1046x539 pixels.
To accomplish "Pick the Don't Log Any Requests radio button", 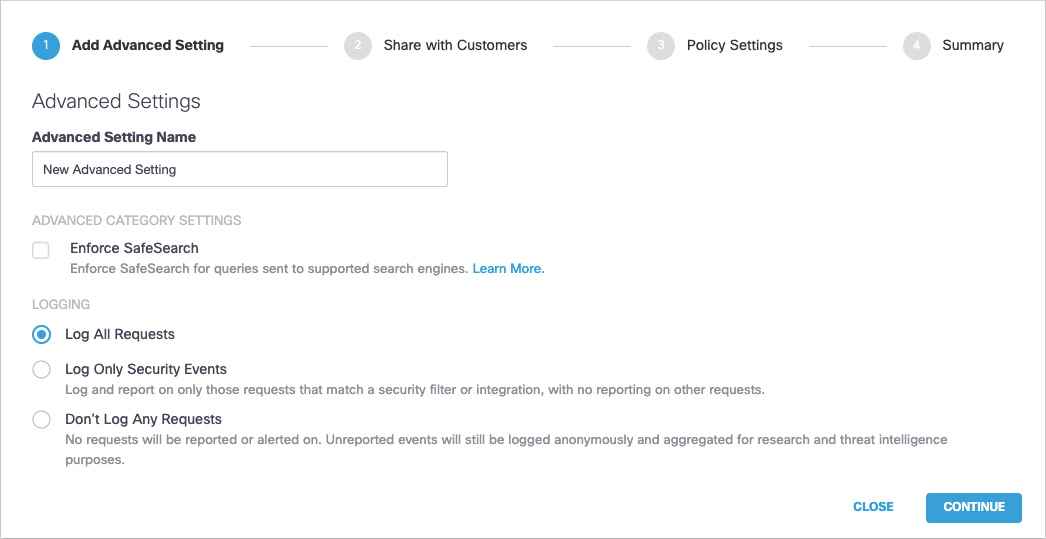I will coord(42,420).
